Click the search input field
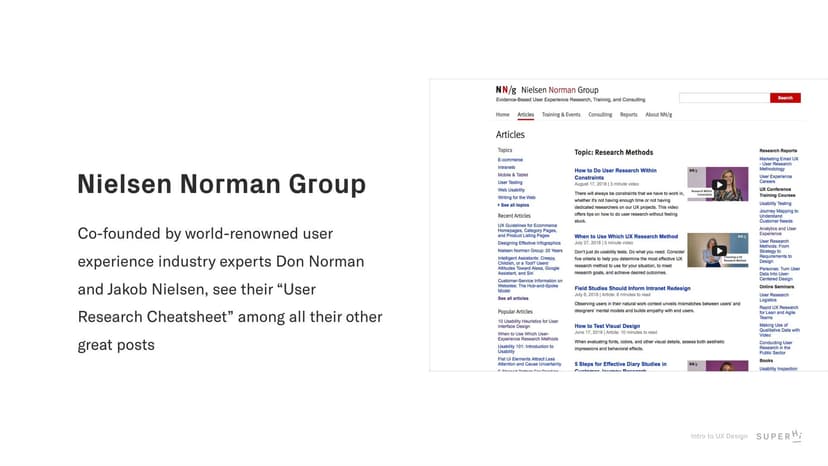Viewport: 828px width, 466px height. point(724,98)
